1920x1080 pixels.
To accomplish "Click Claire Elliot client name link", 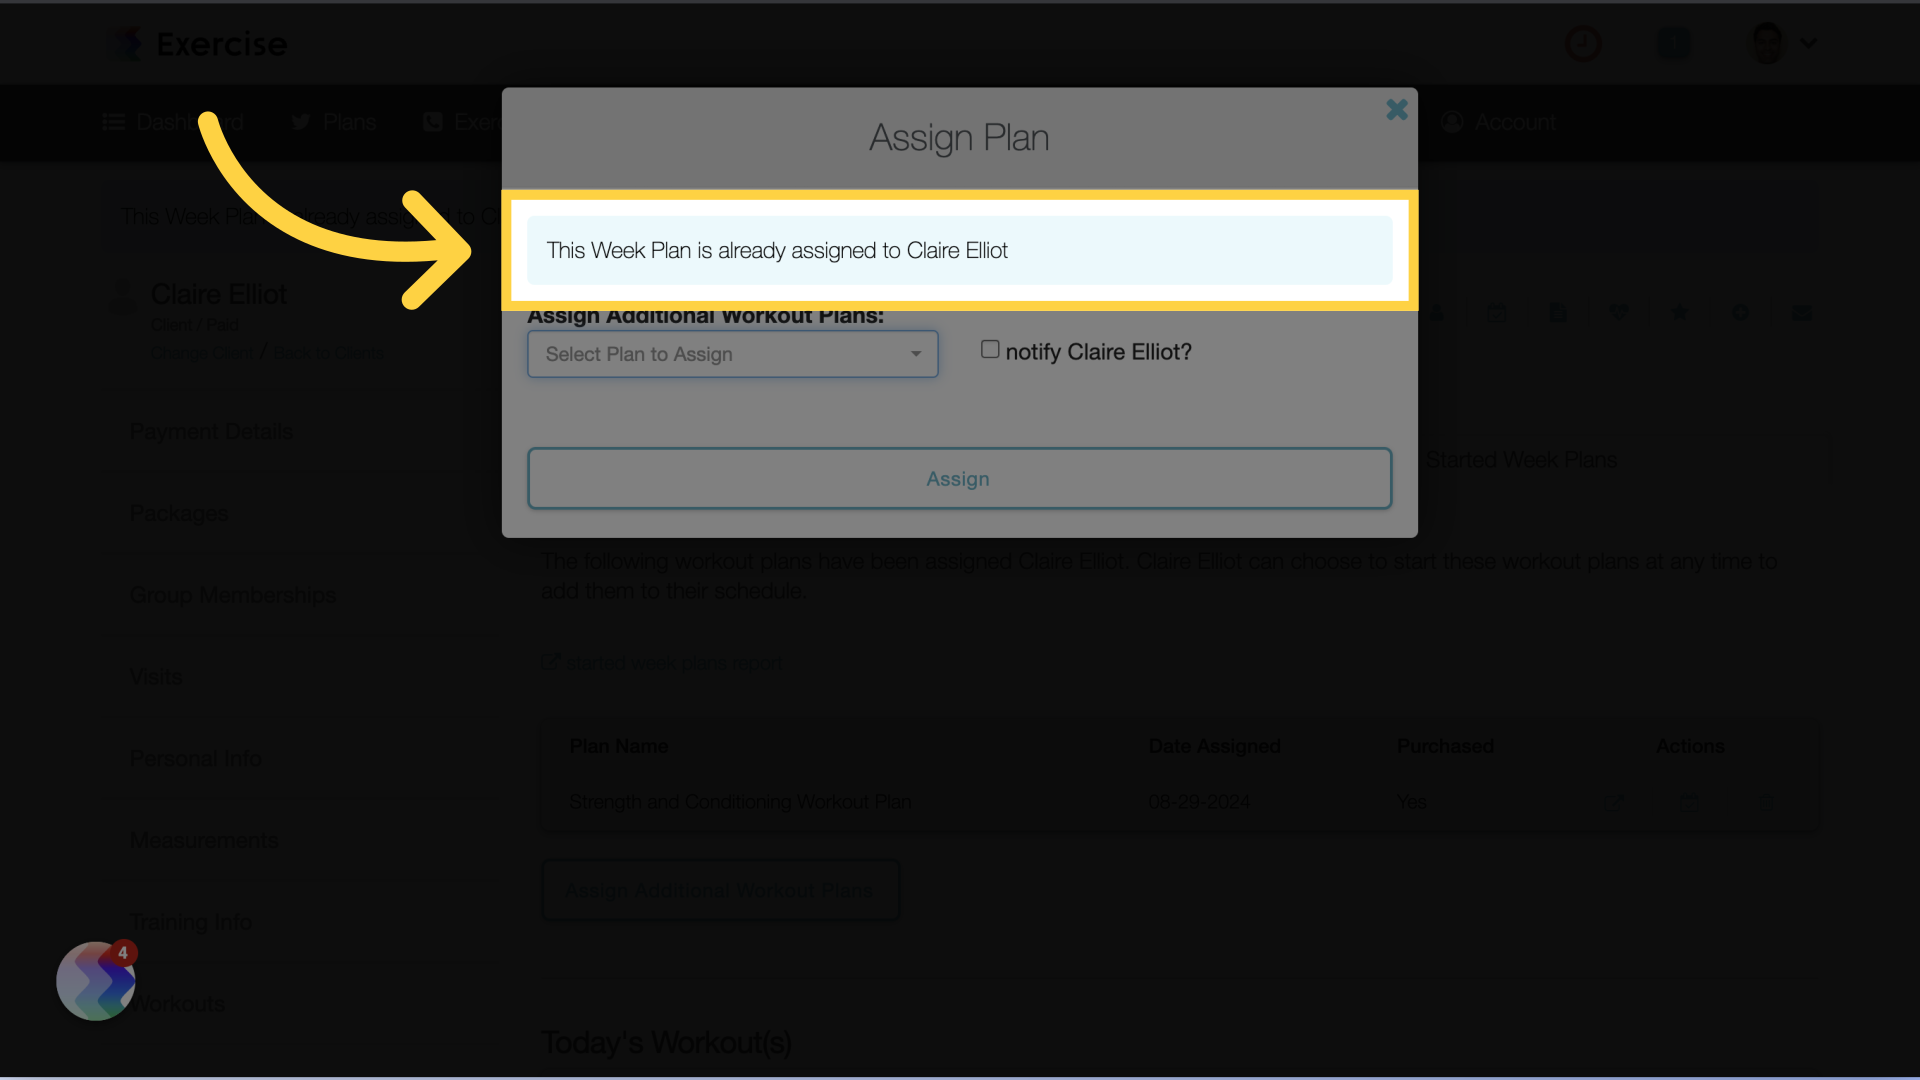I will pyautogui.click(x=218, y=295).
